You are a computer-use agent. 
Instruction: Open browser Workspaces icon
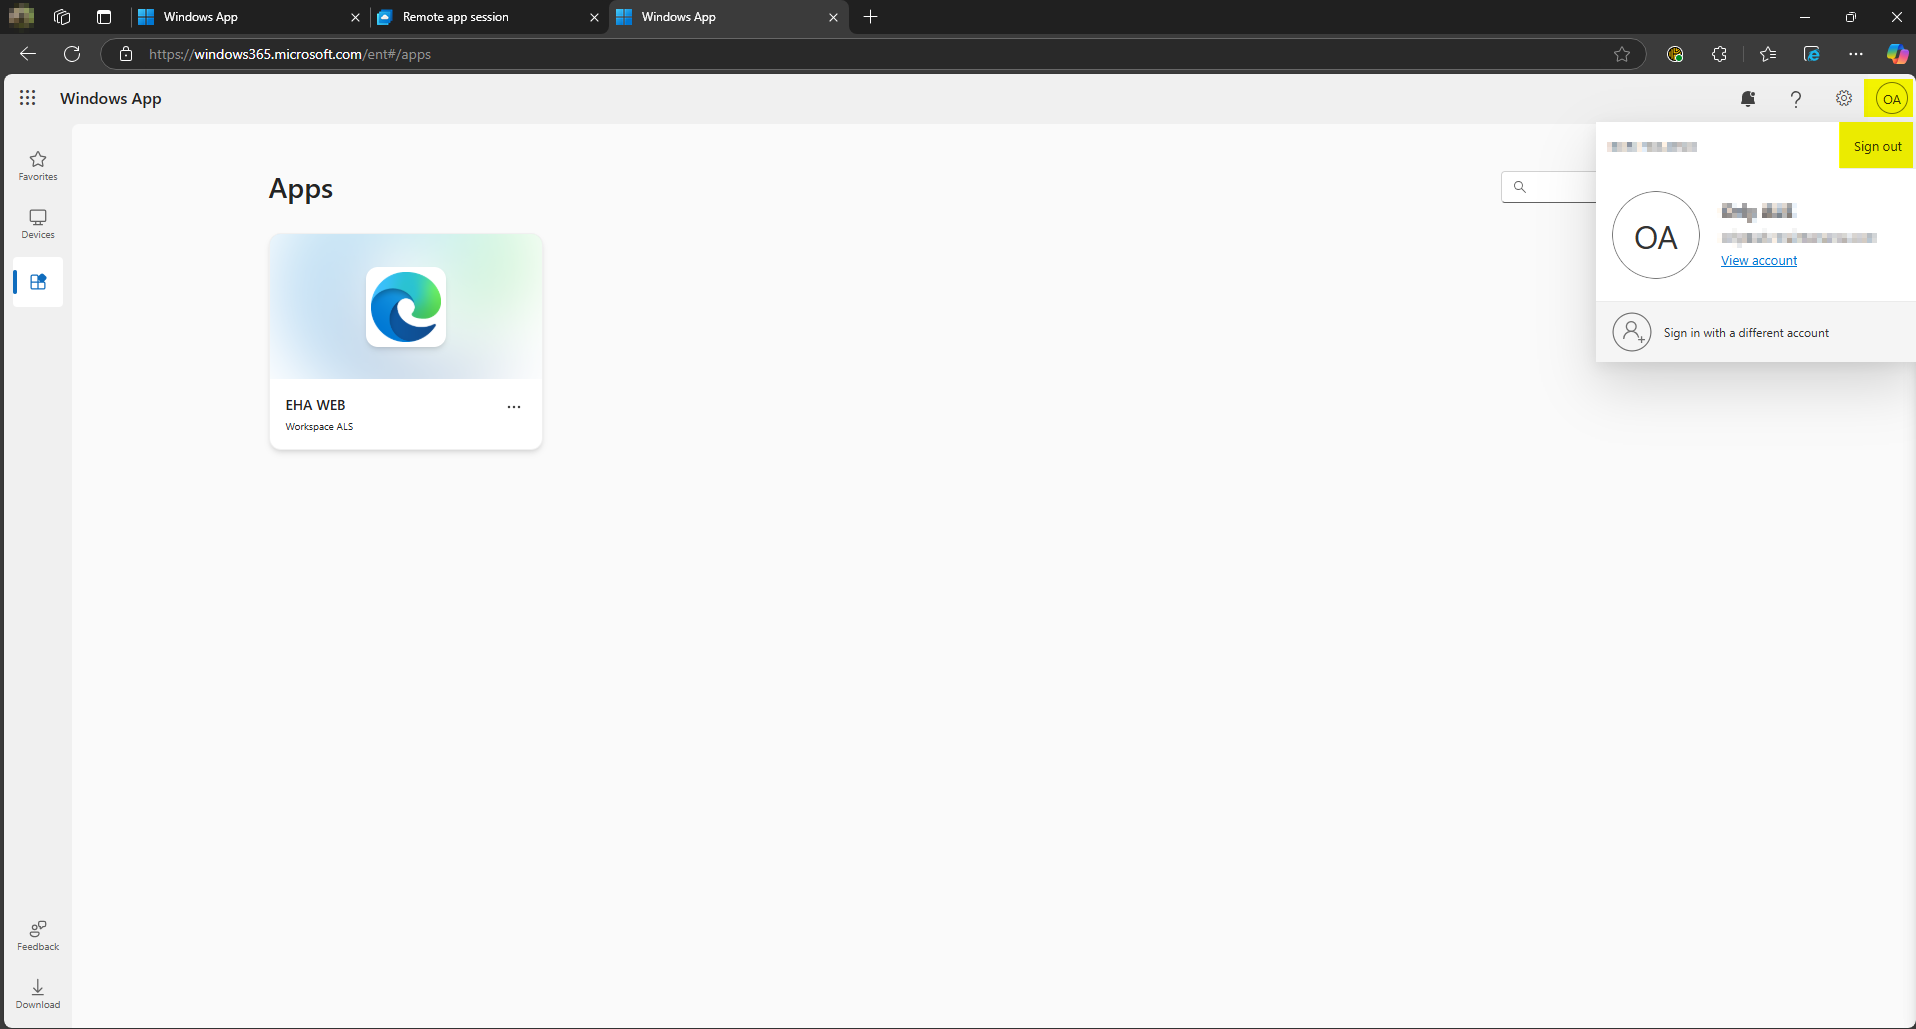pos(62,17)
